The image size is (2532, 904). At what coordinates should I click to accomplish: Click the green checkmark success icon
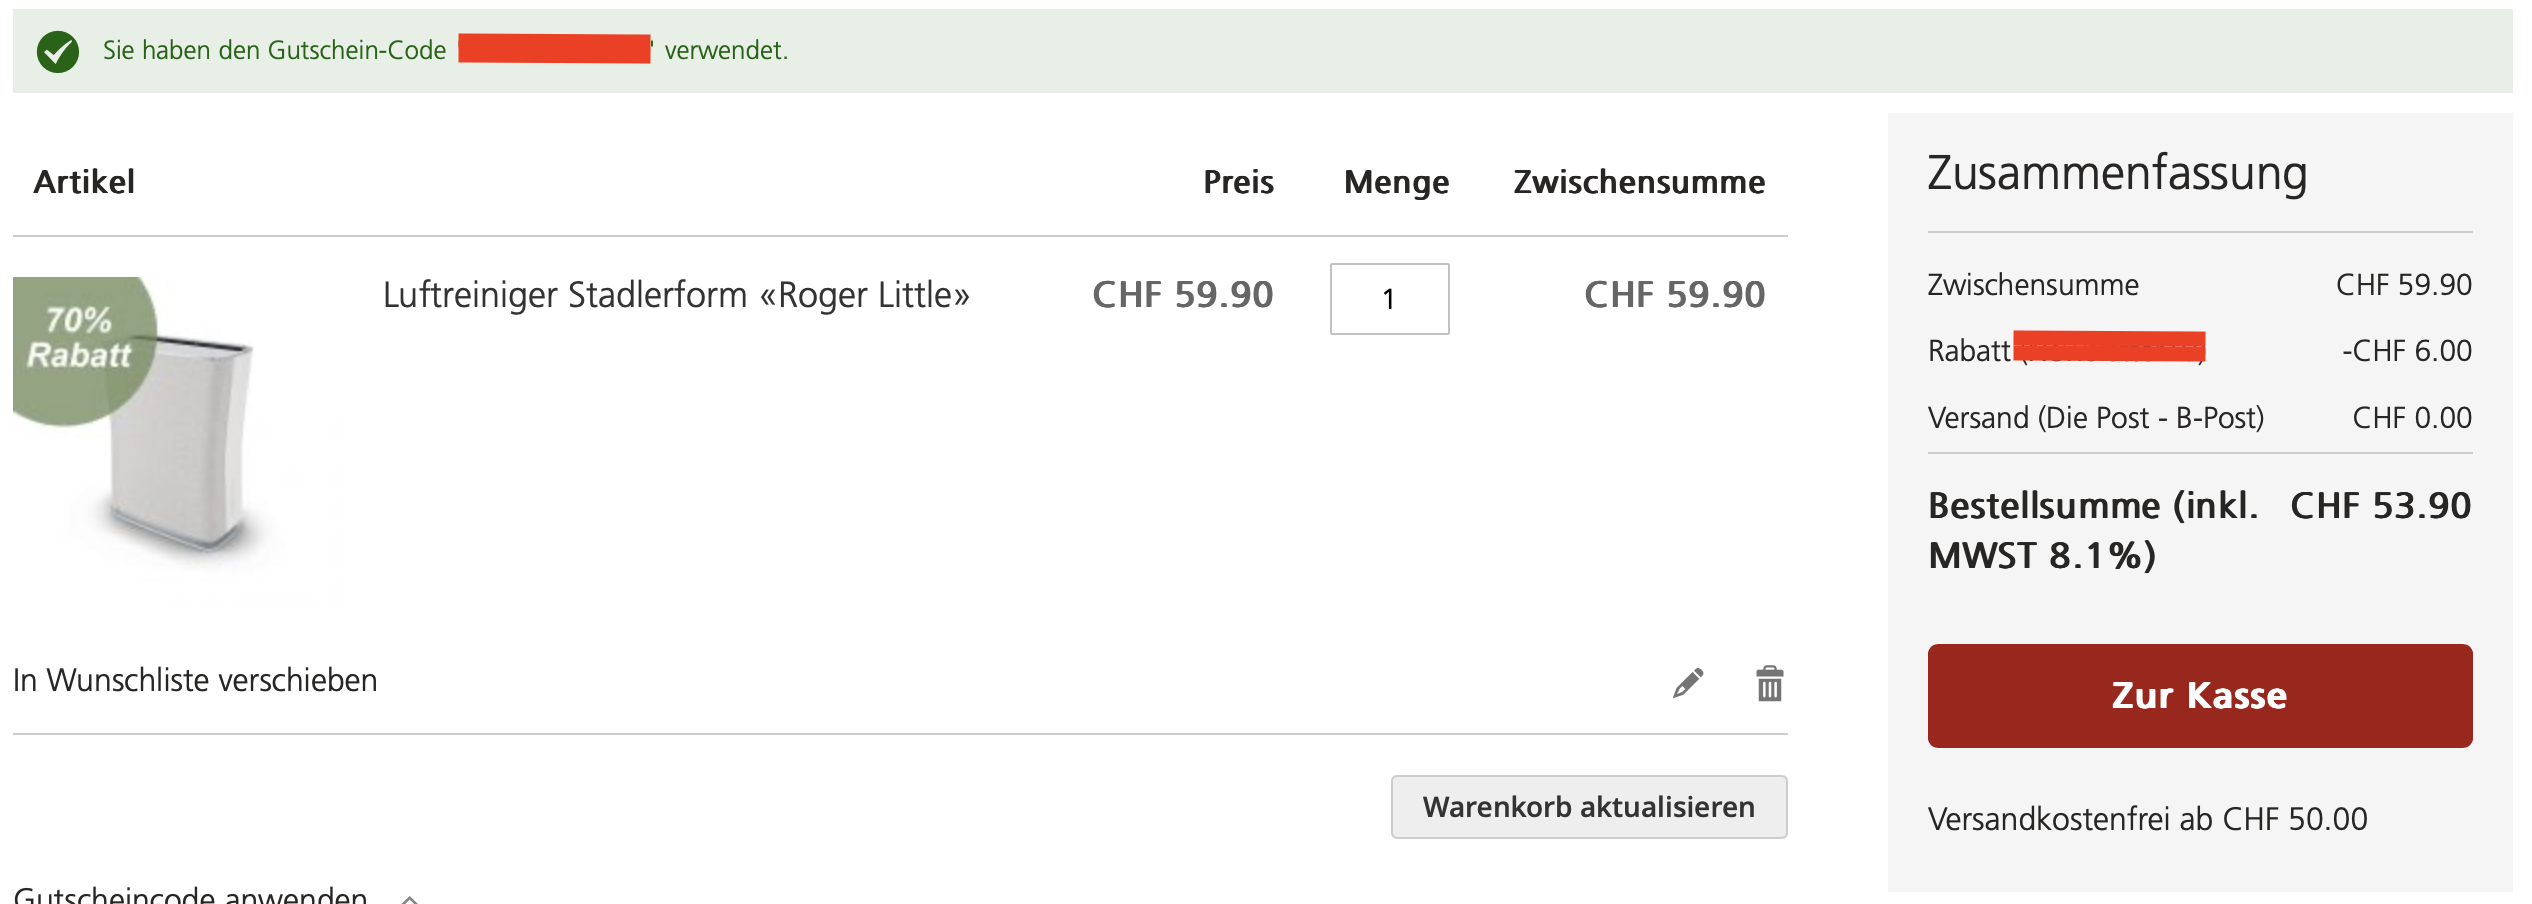point(58,51)
